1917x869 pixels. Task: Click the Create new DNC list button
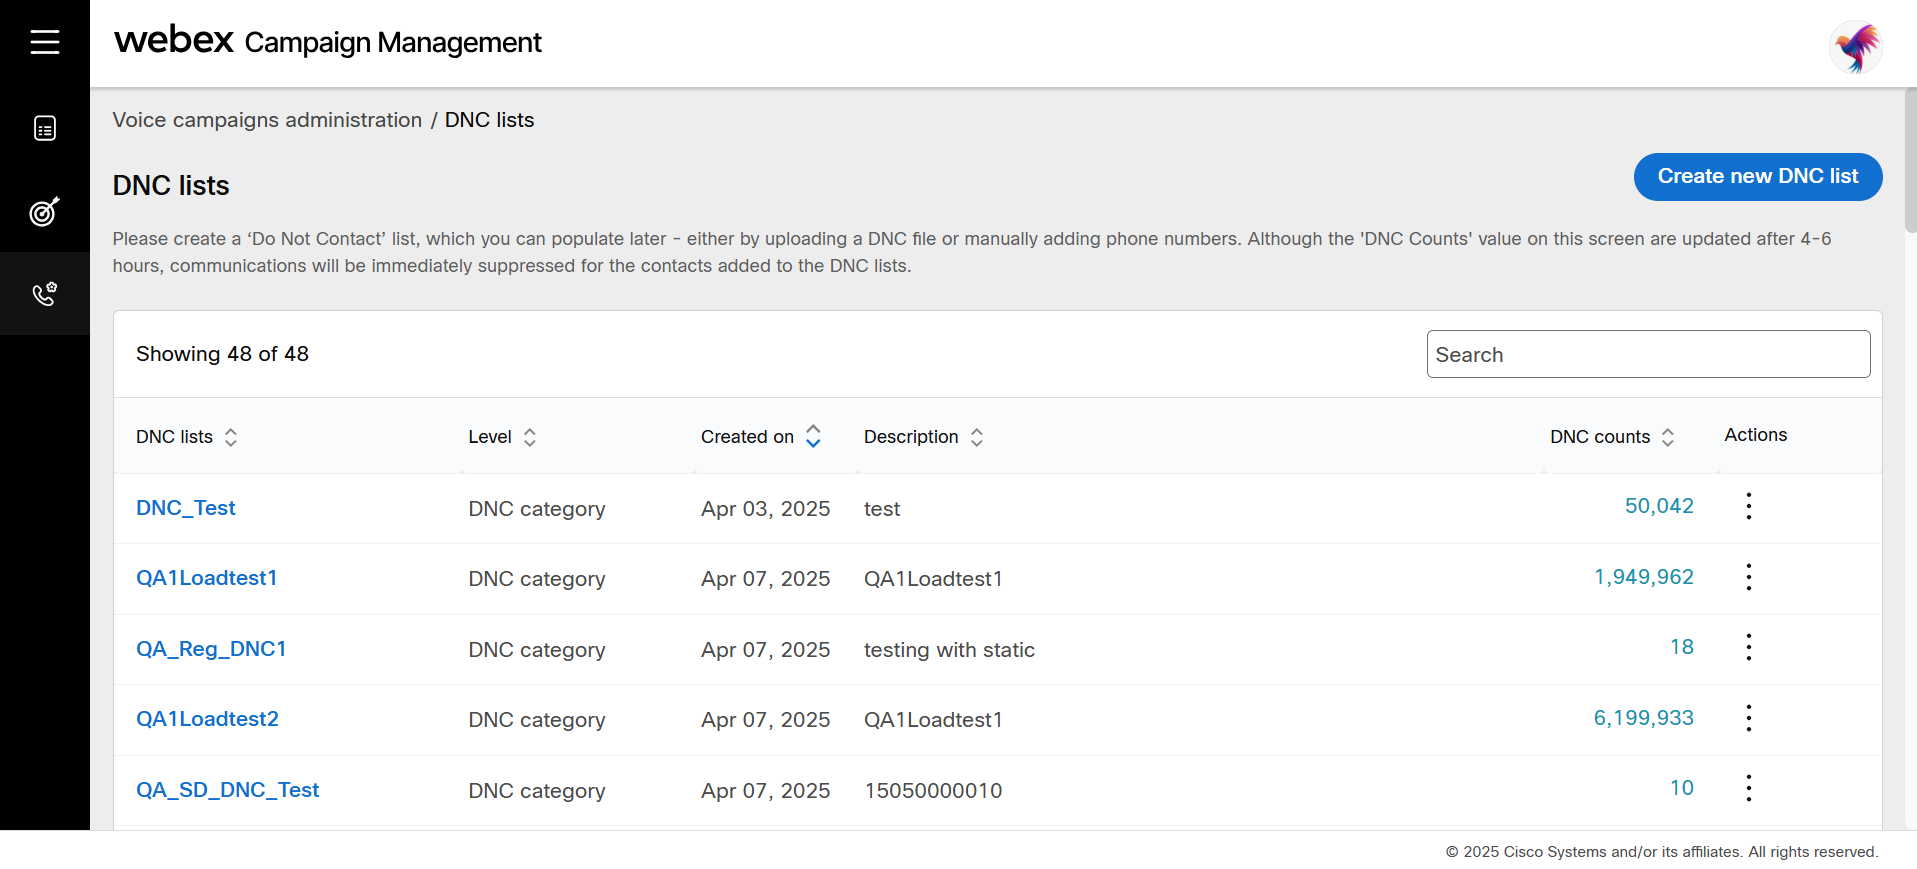click(x=1757, y=177)
